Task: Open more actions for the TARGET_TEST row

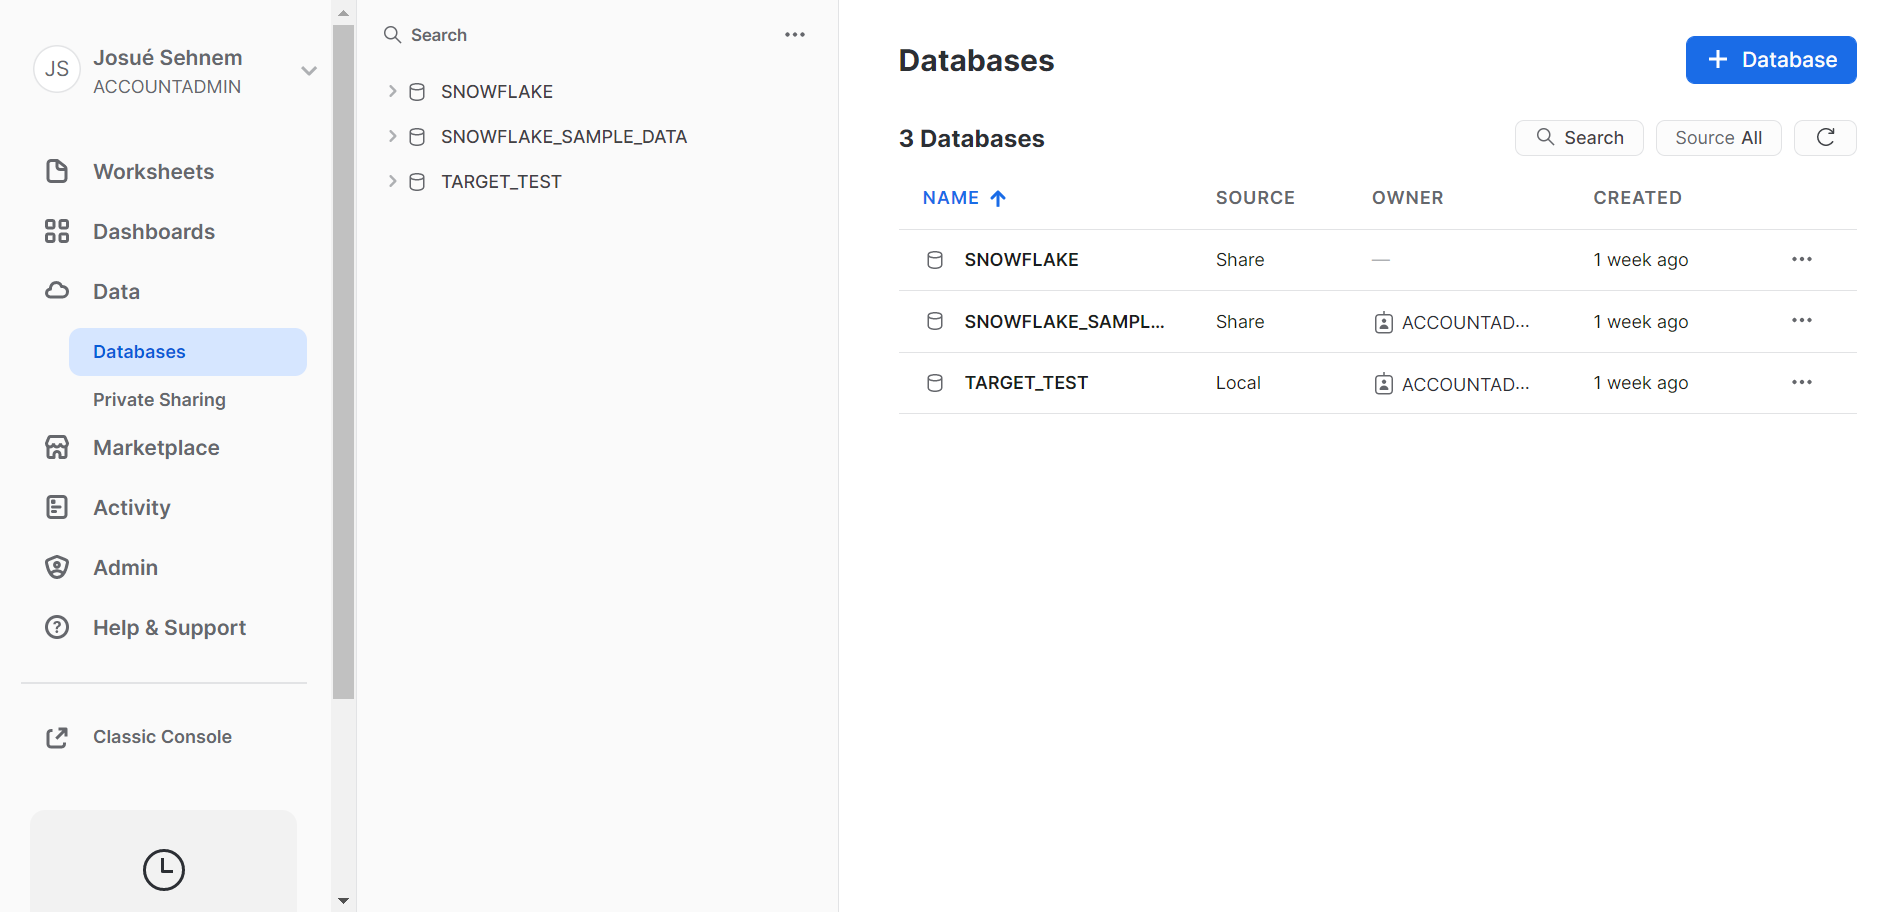Action: click(1802, 382)
